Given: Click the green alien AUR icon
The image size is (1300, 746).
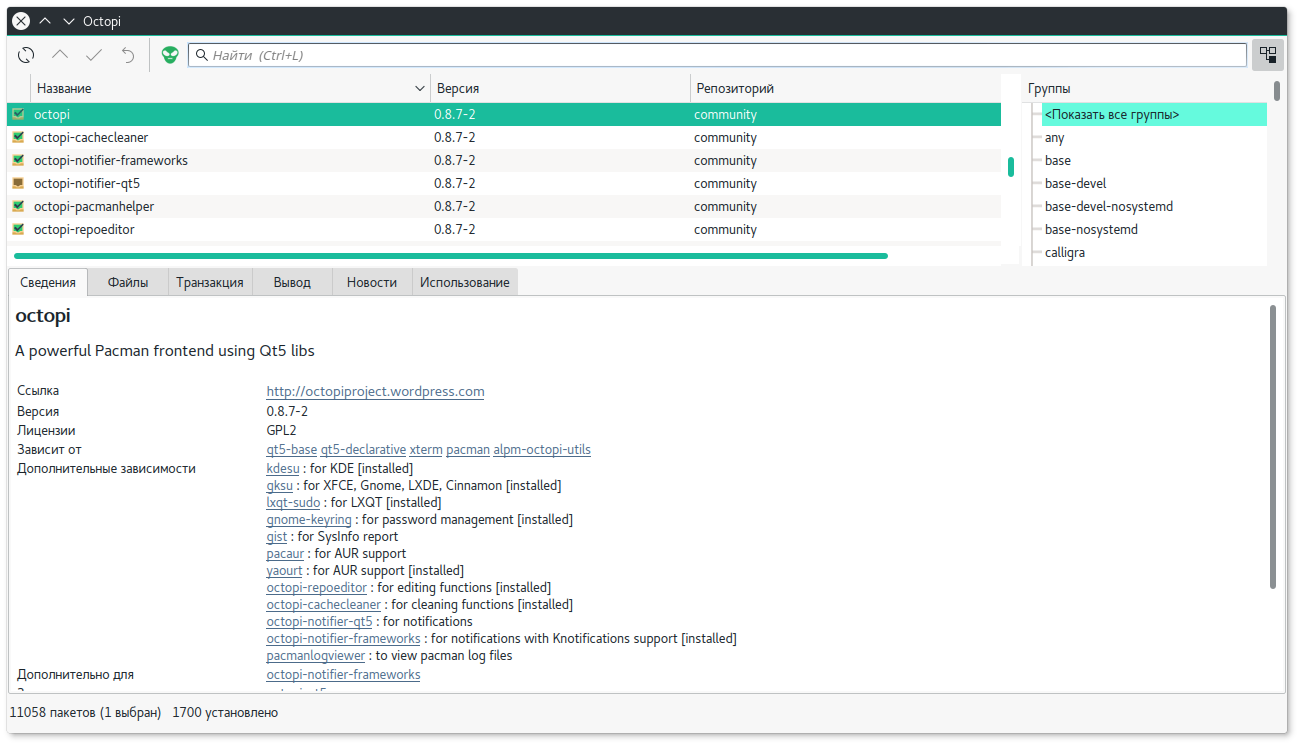Looking at the screenshot, I should tap(171, 55).
